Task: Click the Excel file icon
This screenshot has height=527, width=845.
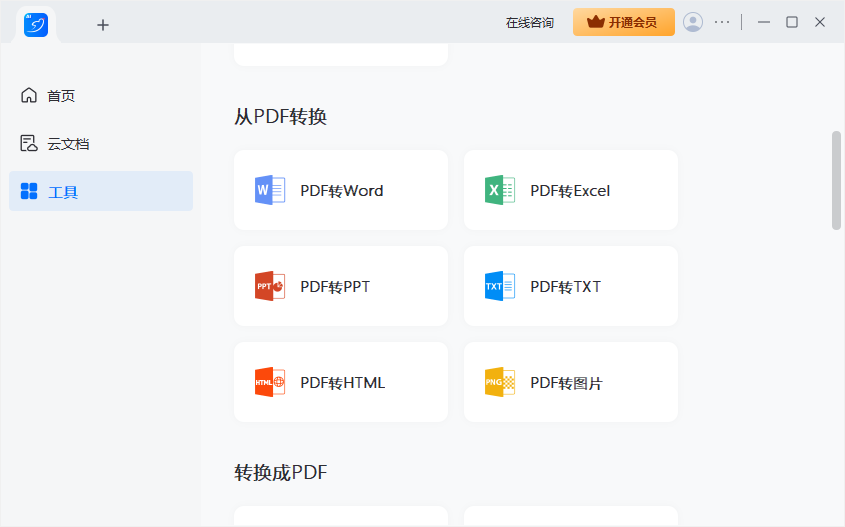Action: point(500,190)
